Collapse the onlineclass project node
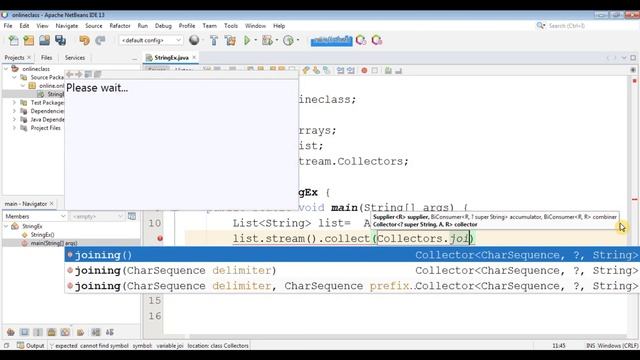The height and width of the screenshot is (360, 640). coord(6,69)
